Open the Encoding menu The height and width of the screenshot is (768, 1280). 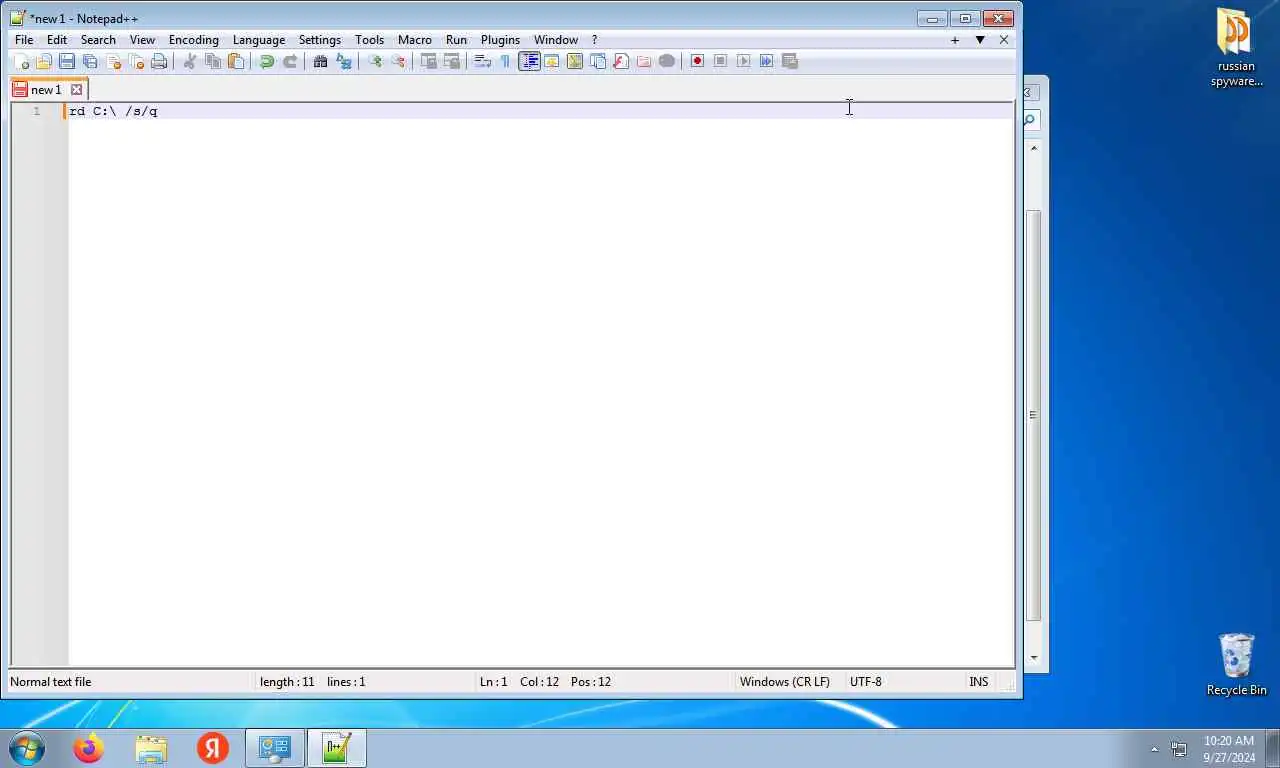pos(194,40)
